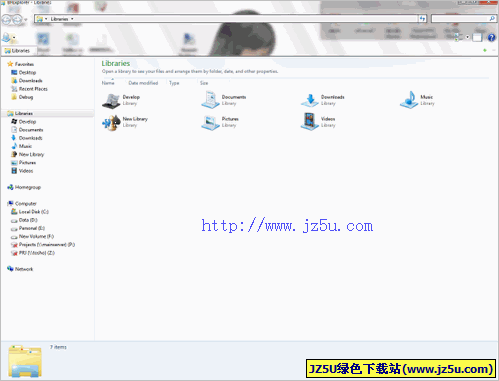Select Desktop under Favorites
Image resolution: width=499 pixels, height=381 pixels.
click(x=27, y=72)
